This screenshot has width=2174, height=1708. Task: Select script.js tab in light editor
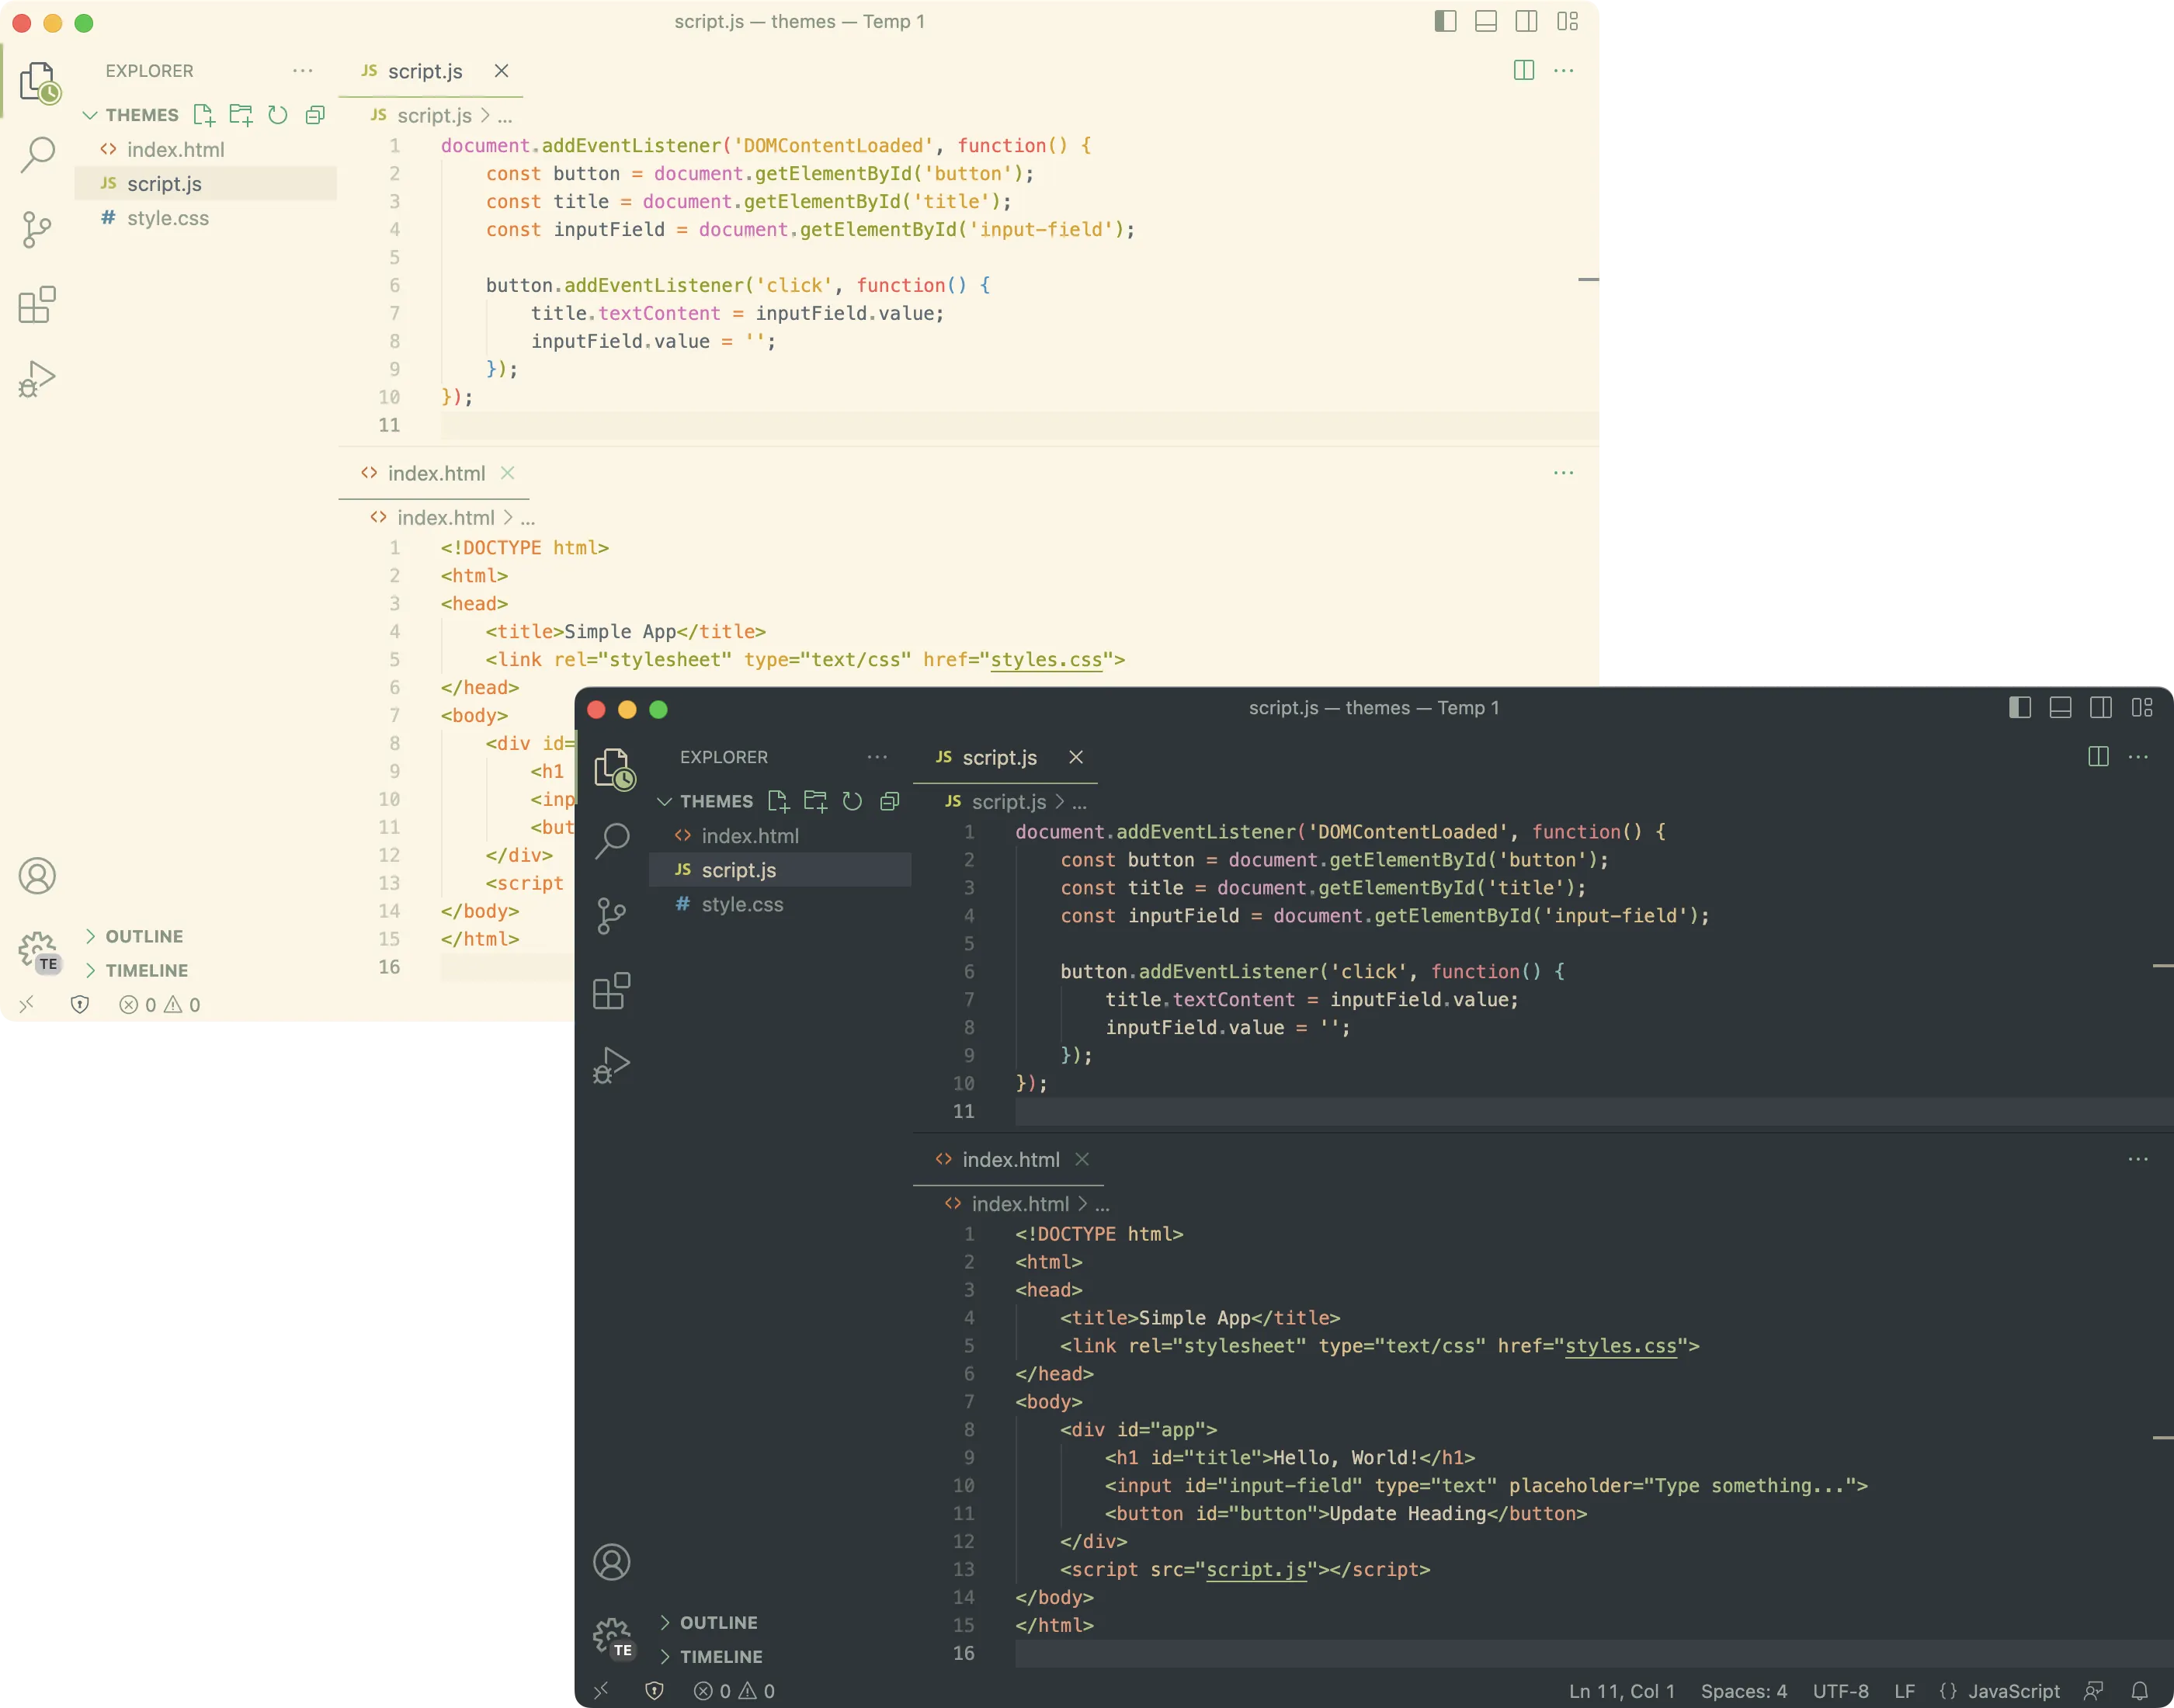coord(424,71)
